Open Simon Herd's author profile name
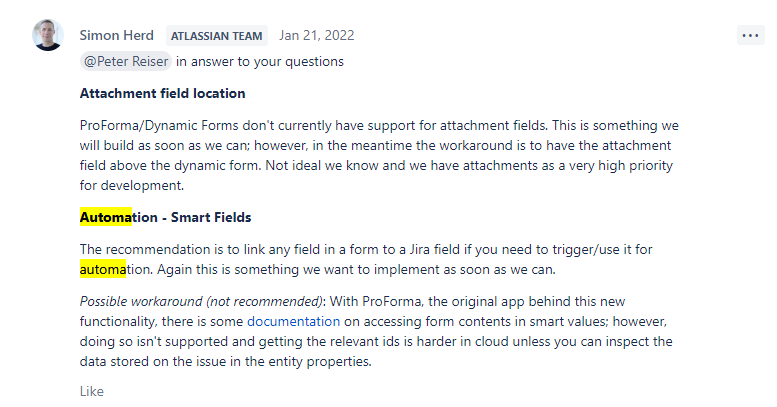The width and height of the screenshot is (777, 407). pos(116,36)
